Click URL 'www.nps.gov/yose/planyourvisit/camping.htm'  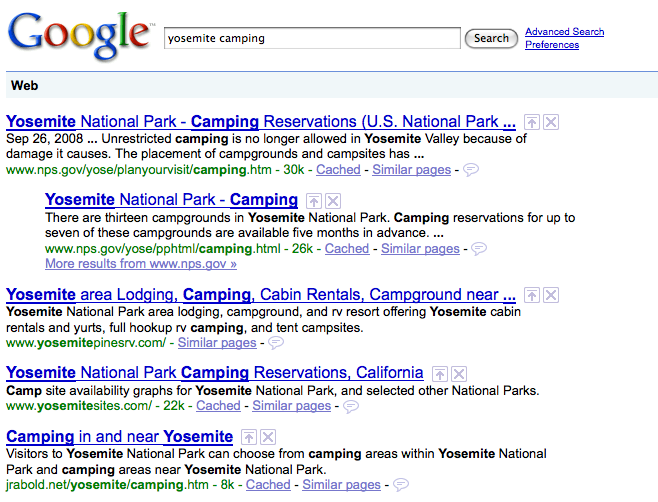[139, 170]
